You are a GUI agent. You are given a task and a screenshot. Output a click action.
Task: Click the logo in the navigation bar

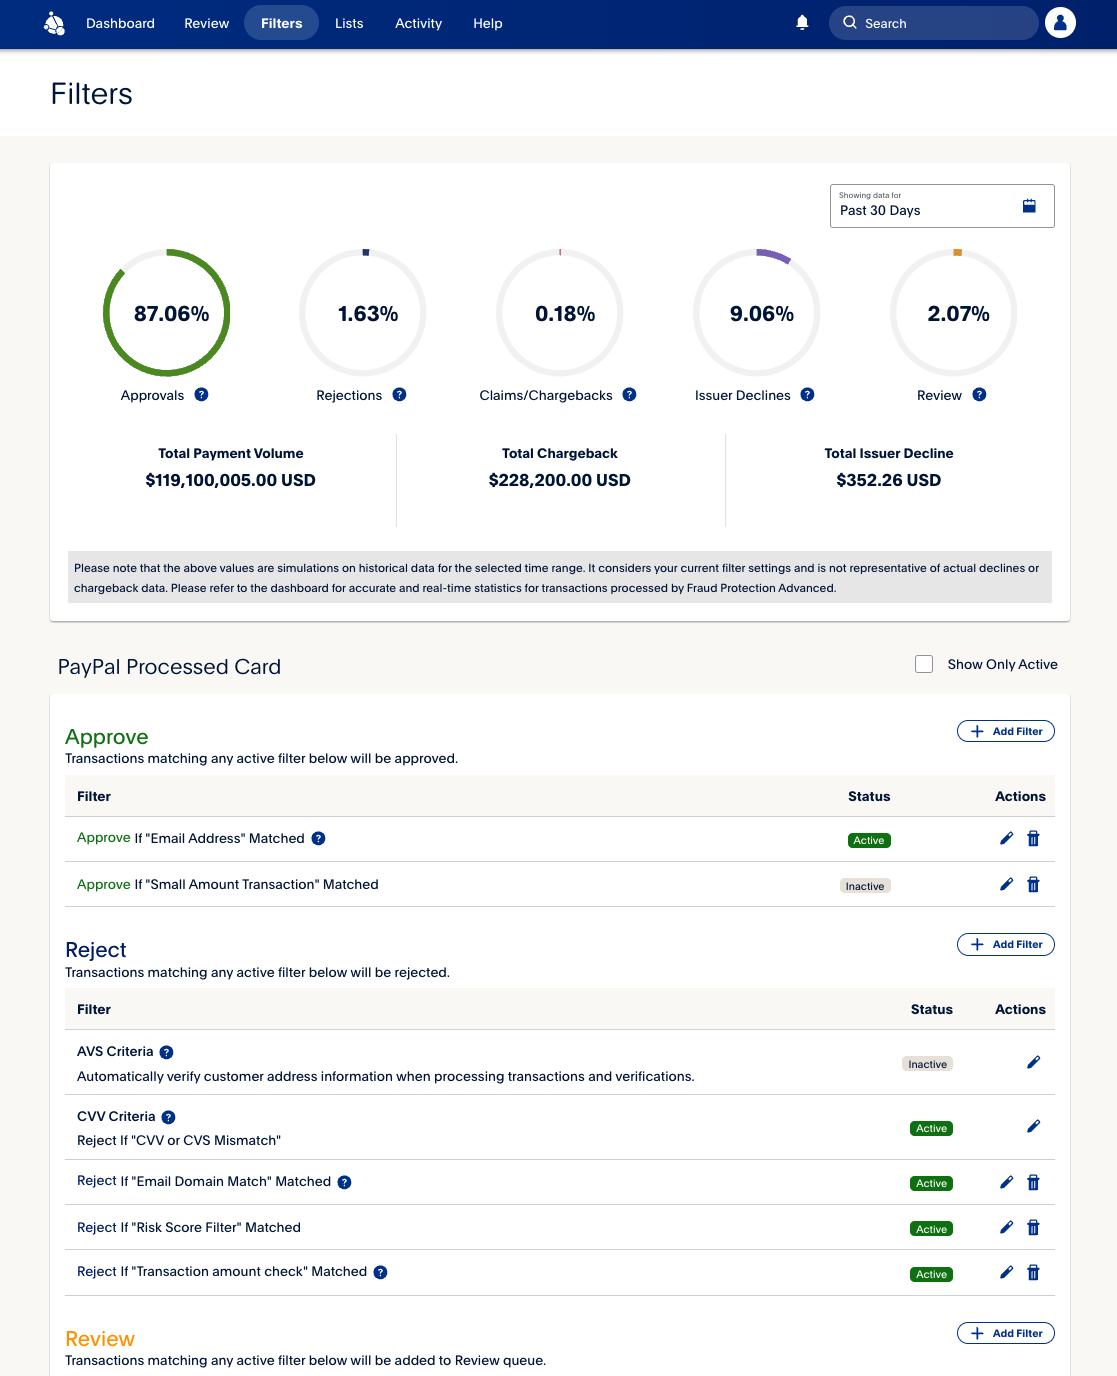(x=55, y=23)
